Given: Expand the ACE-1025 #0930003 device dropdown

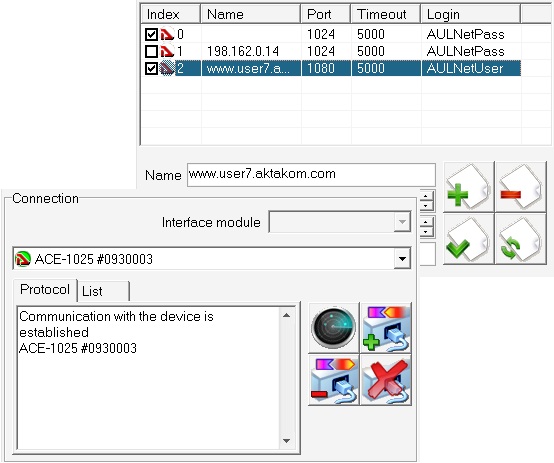Looking at the screenshot, I should click(x=402, y=259).
